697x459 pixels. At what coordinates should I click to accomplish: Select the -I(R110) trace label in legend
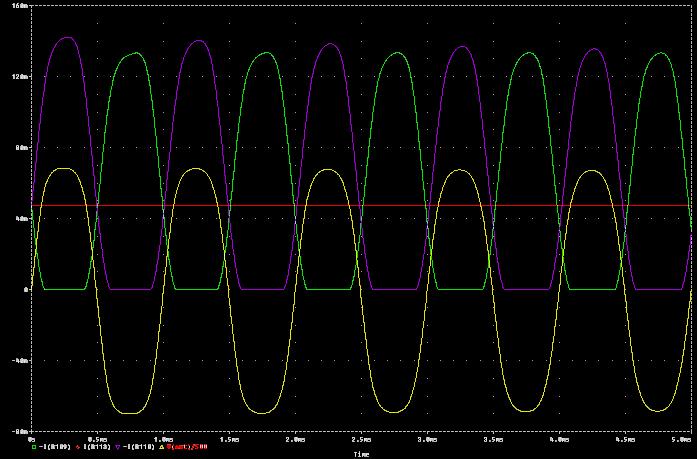[139, 447]
